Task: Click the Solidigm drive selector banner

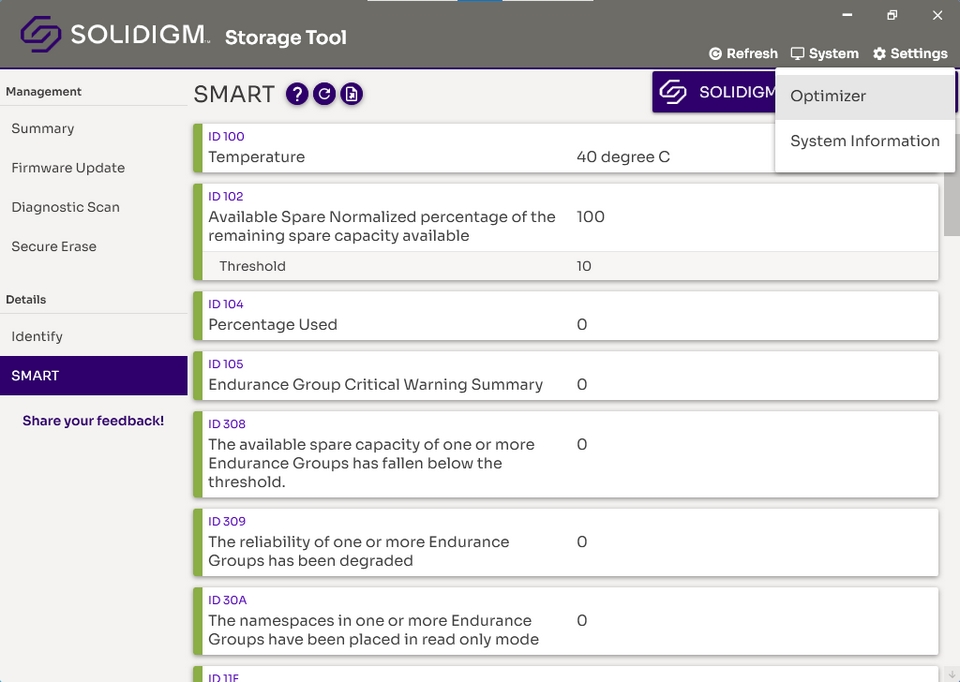Action: click(714, 92)
